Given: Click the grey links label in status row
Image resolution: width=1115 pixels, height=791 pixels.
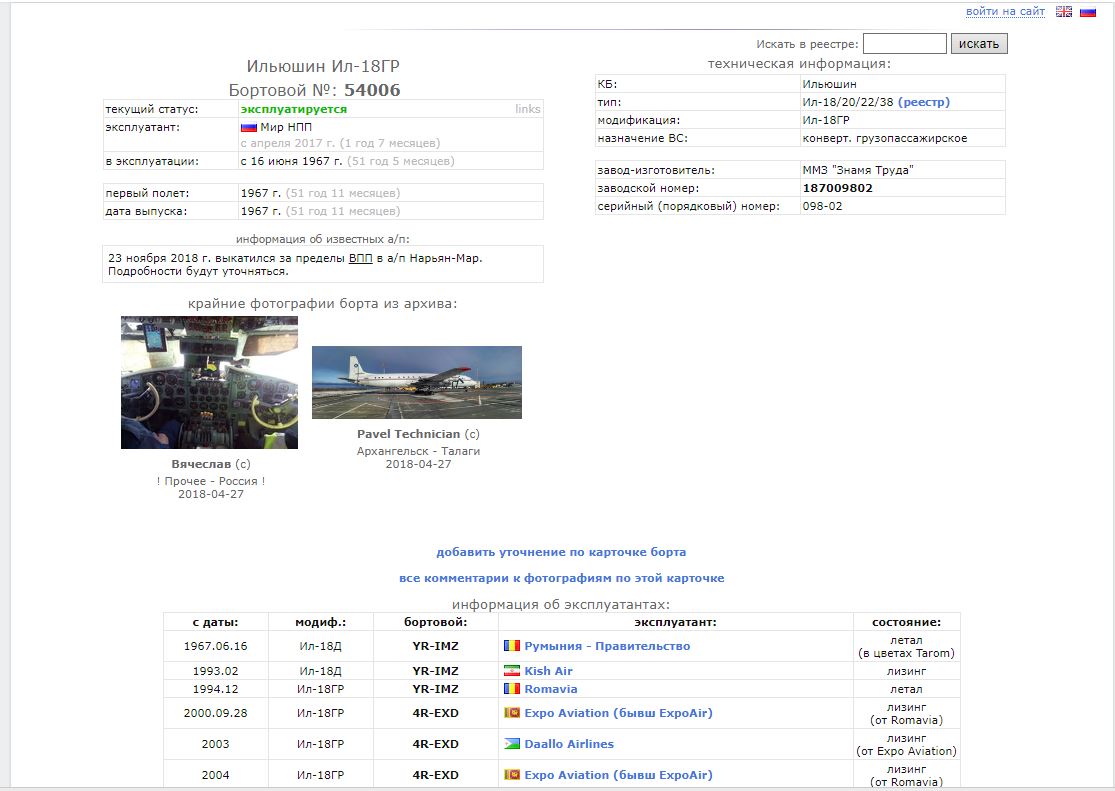Looking at the screenshot, I should (x=527, y=109).
